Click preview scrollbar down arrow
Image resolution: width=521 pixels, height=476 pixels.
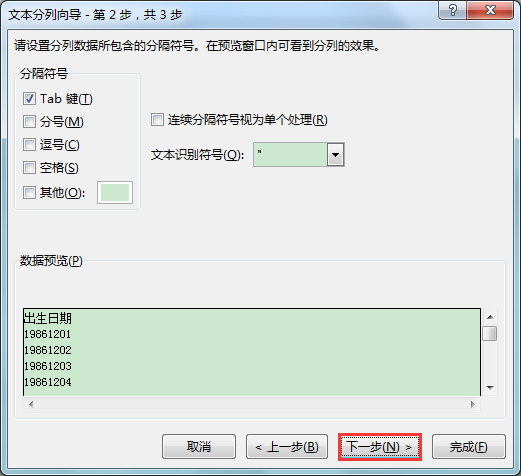490,387
